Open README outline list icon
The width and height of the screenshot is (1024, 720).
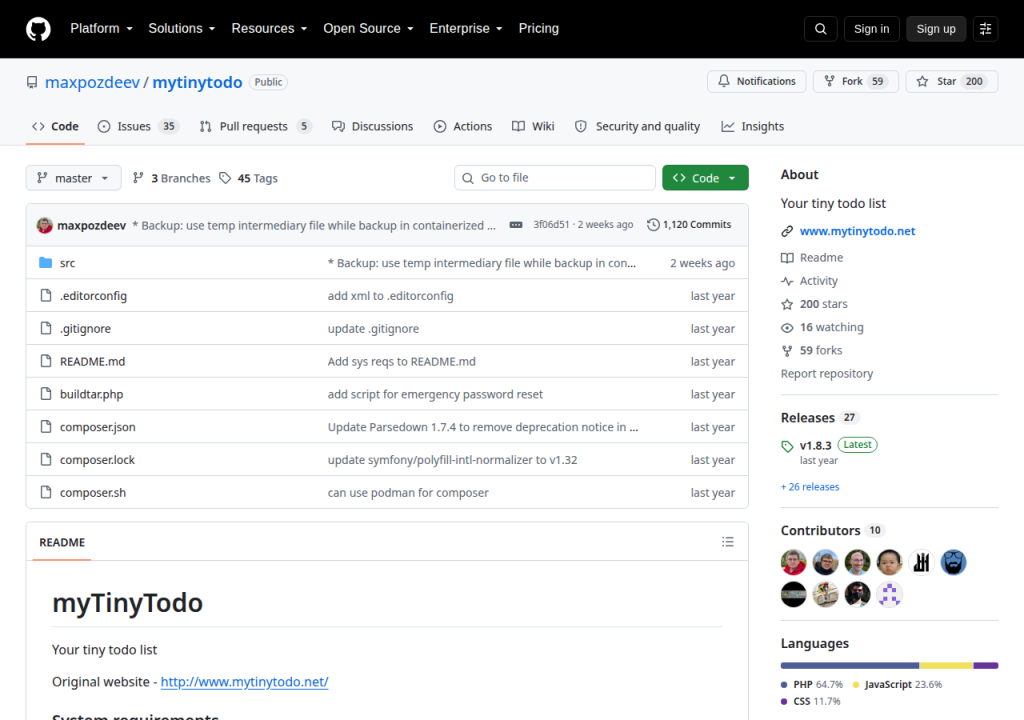[728, 542]
